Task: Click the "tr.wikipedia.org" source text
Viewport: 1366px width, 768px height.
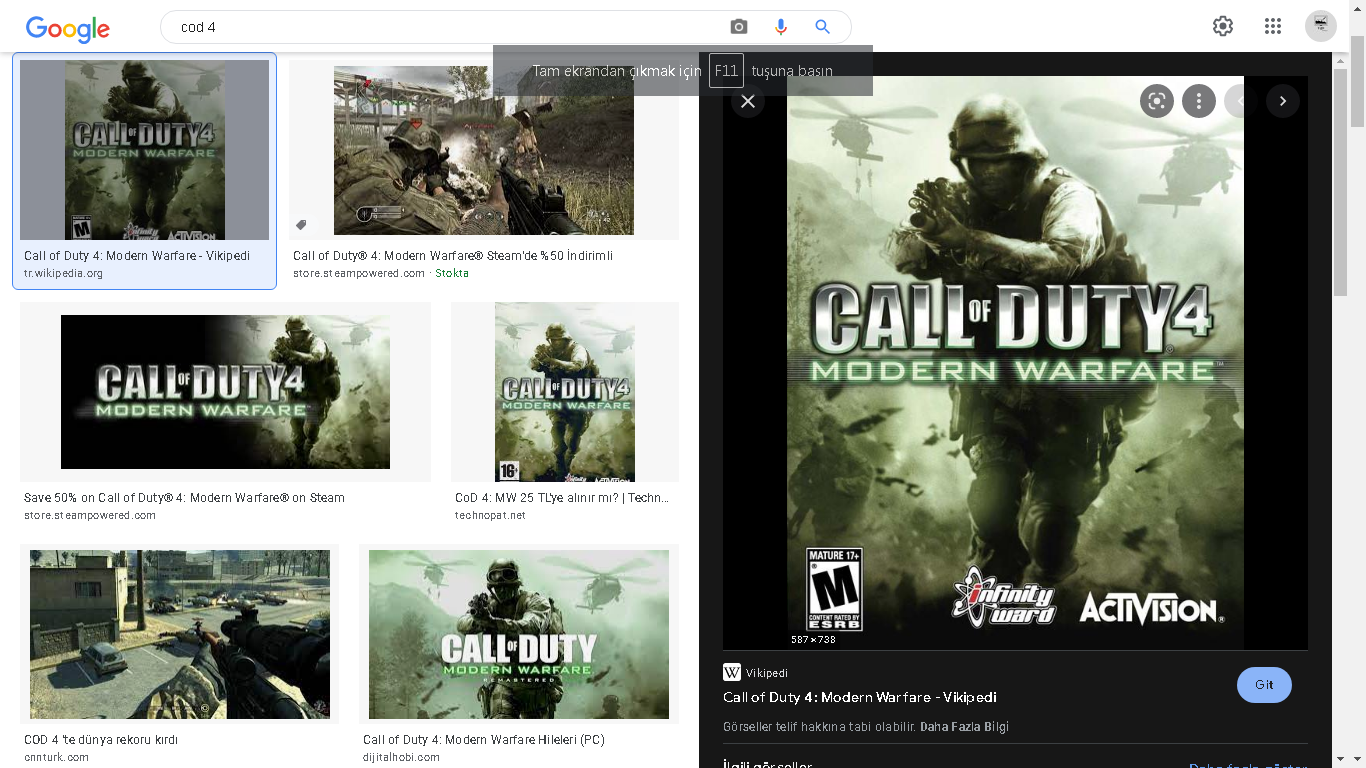Action: pyautogui.click(x=64, y=274)
